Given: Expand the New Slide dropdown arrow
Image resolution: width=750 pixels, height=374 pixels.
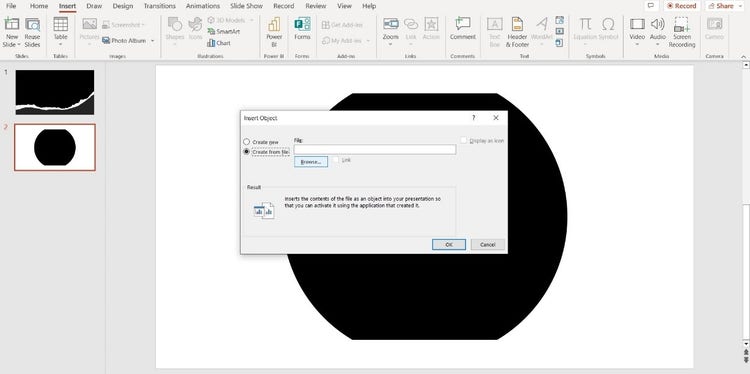Looking at the screenshot, I should pyautogui.click(x=19, y=45).
